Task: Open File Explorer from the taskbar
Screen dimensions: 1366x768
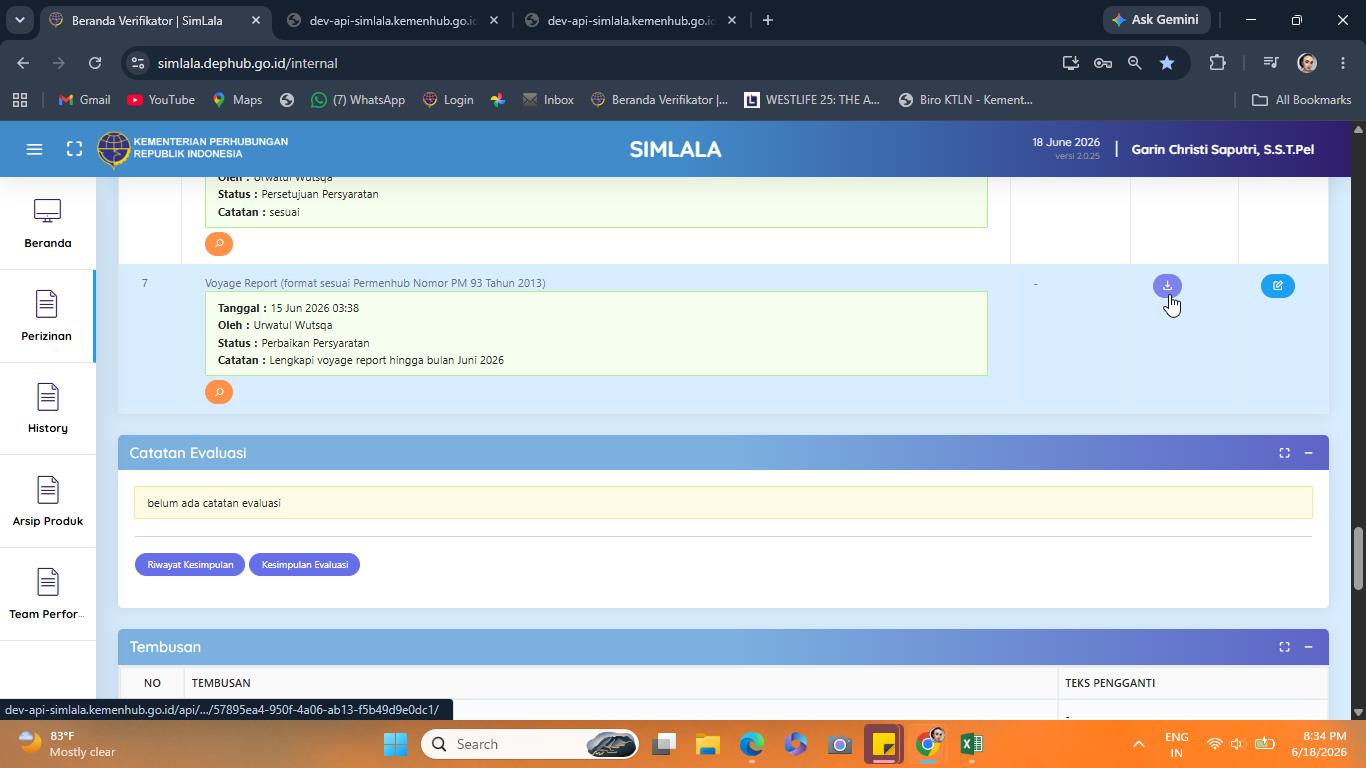Action: click(708, 744)
